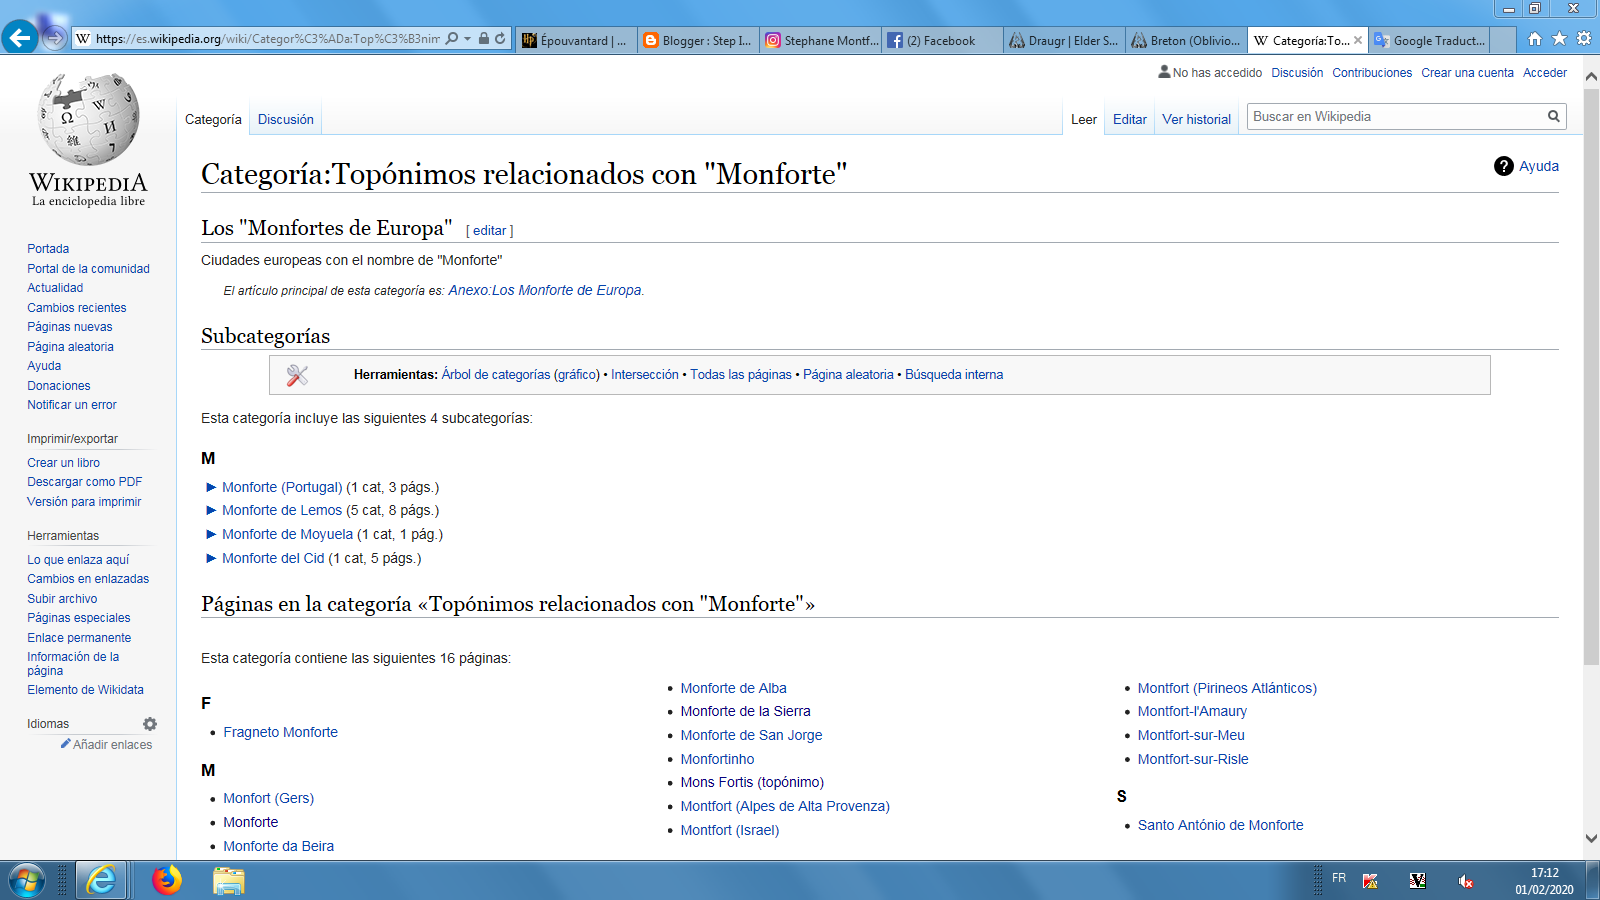Switch to Facebook browser tab
Image resolution: width=1600 pixels, height=900 pixels.
943,40
